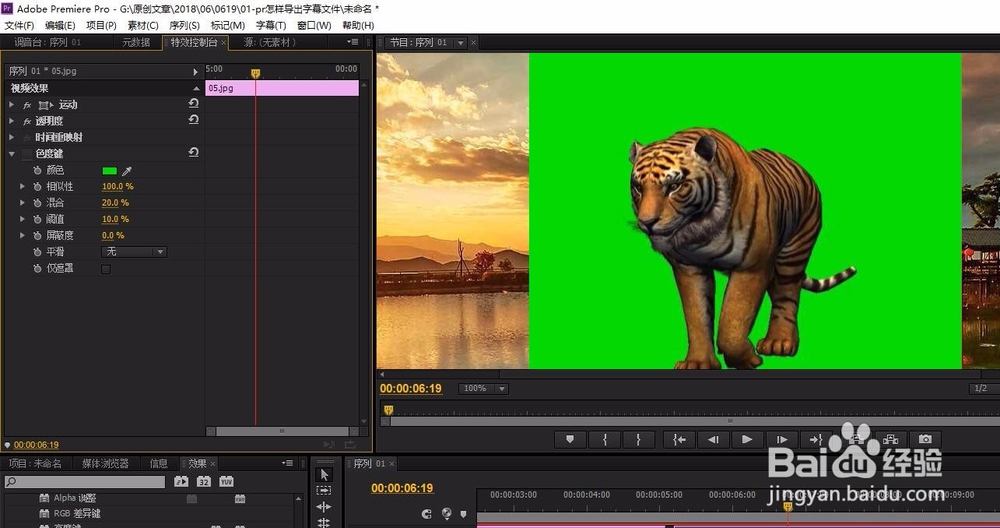Mark In point in Program monitor

(605, 439)
